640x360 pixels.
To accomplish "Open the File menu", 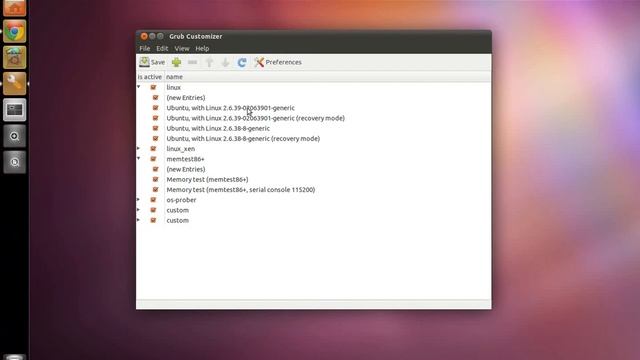I will pyautogui.click(x=144, y=49).
